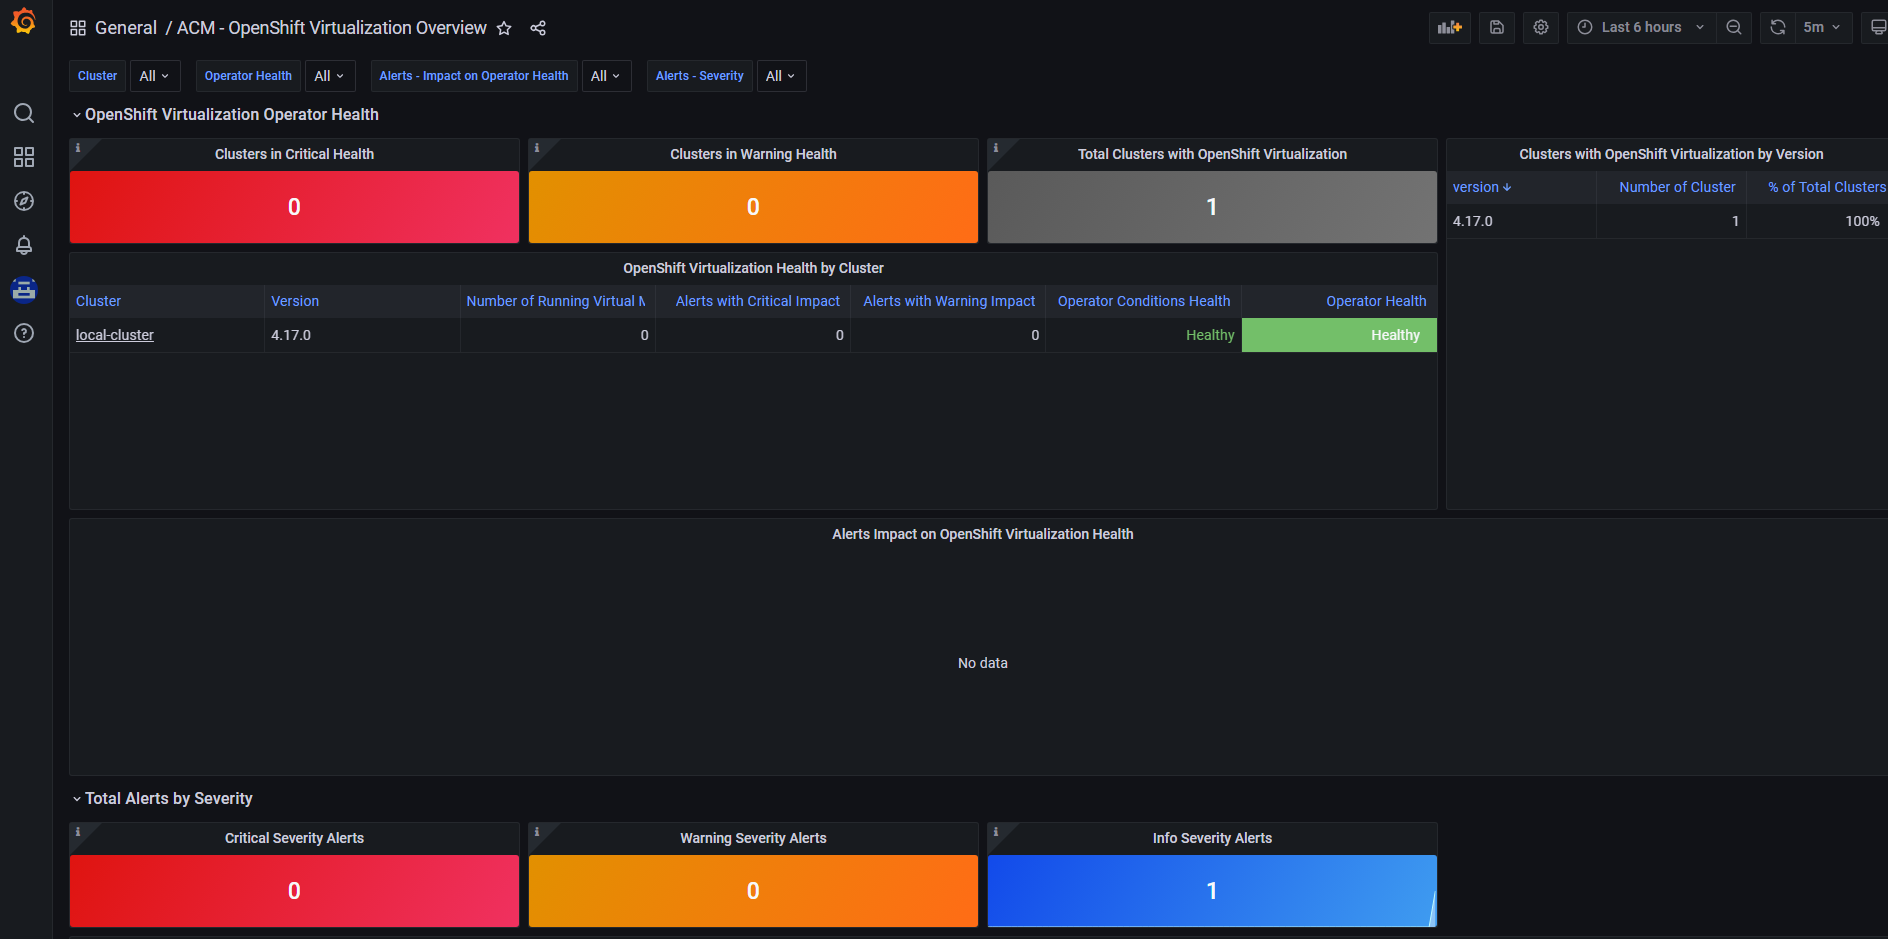The image size is (1888, 939).
Task: Open the search icon in sidebar
Action: (x=24, y=113)
